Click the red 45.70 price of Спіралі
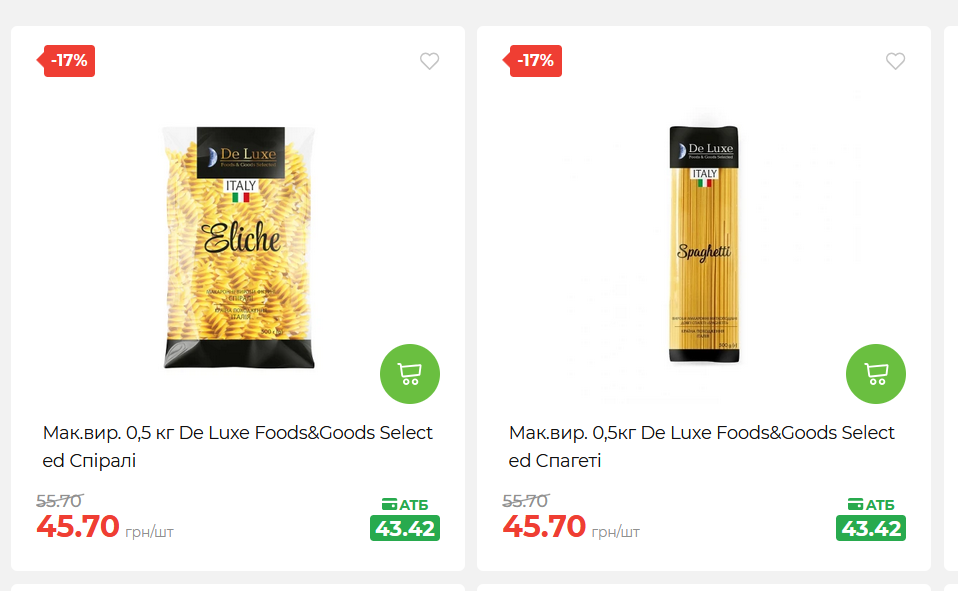958x591 pixels. pyautogui.click(x=78, y=526)
